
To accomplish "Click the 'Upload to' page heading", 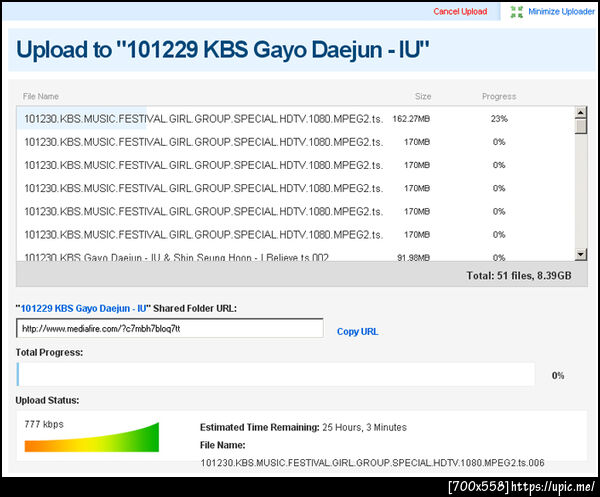I will [x=222, y=50].
